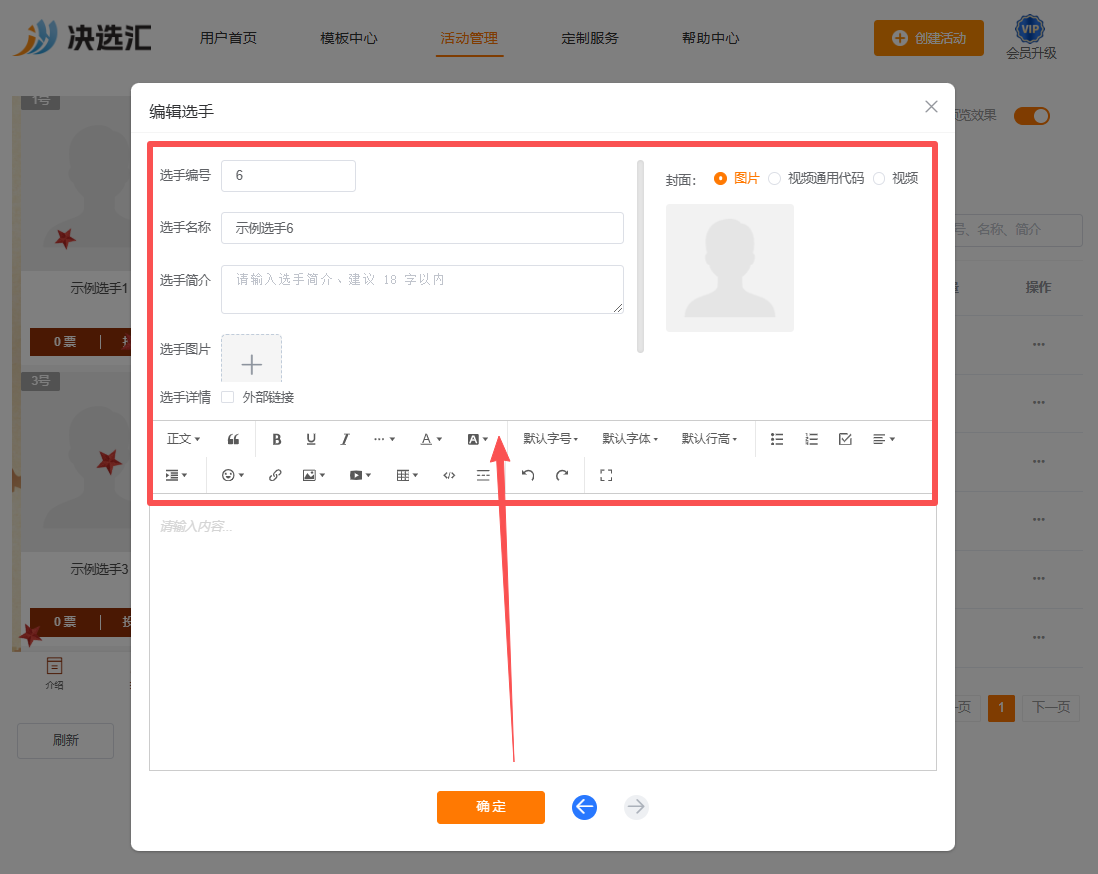Go to 模板中心 tab
This screenshot has width=1098, height=874.
point(349,39)
